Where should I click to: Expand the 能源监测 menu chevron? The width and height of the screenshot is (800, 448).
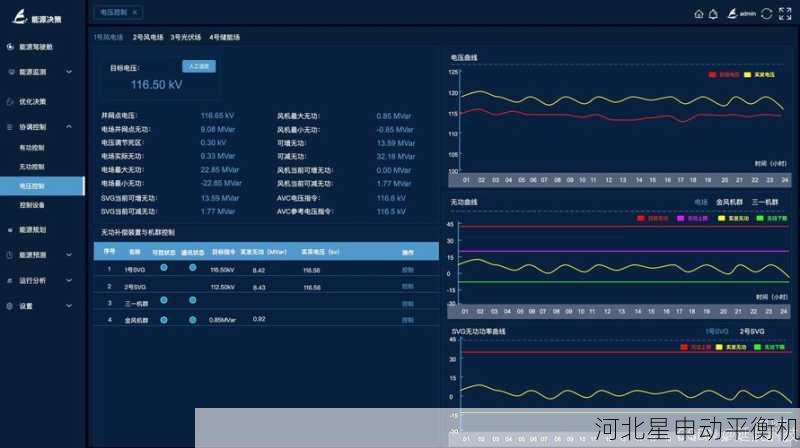(69, 72)
